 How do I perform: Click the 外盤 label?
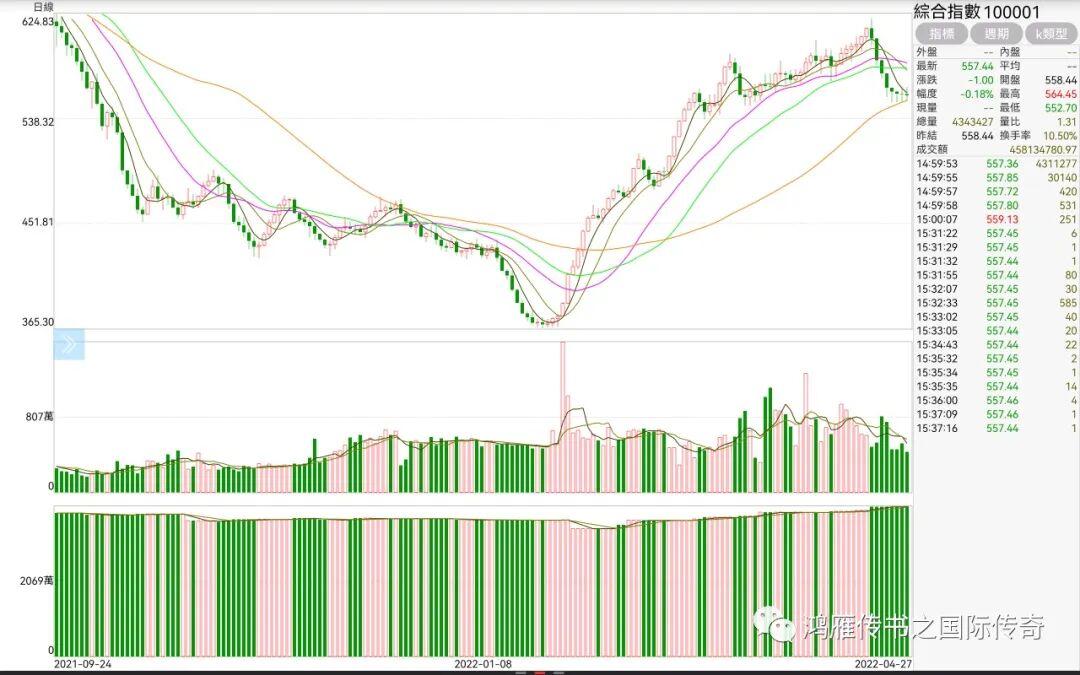926,52
